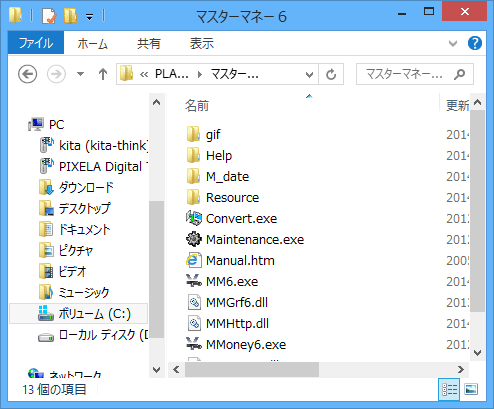494x409 pixels.
Task: Click the search magnifier icon
Action: (460, 74)
